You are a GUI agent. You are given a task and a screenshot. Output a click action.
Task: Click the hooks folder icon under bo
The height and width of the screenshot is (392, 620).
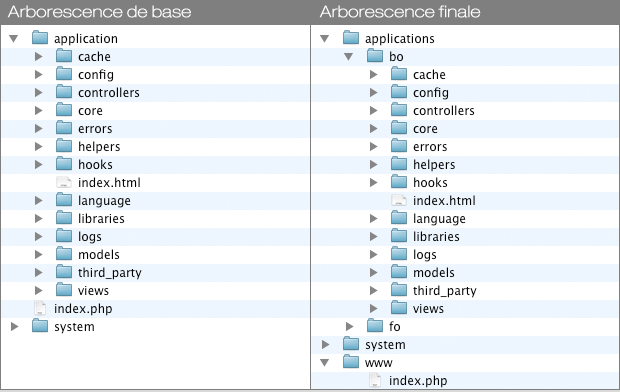(x=399, y=182)
